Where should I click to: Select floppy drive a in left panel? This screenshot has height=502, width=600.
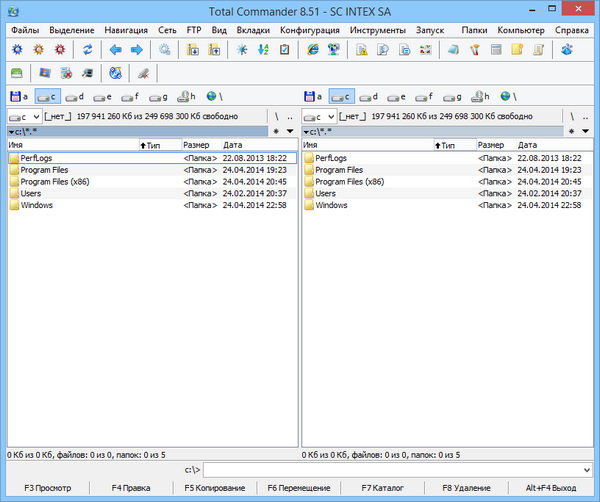pyautogui.click(x=18, y=97)
